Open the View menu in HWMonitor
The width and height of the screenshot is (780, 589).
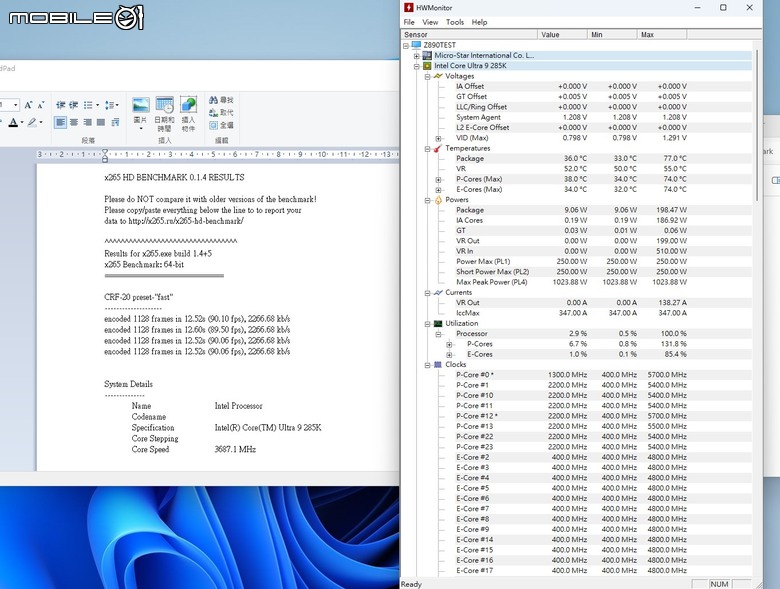pyautogui.click(x=430, y=22)
